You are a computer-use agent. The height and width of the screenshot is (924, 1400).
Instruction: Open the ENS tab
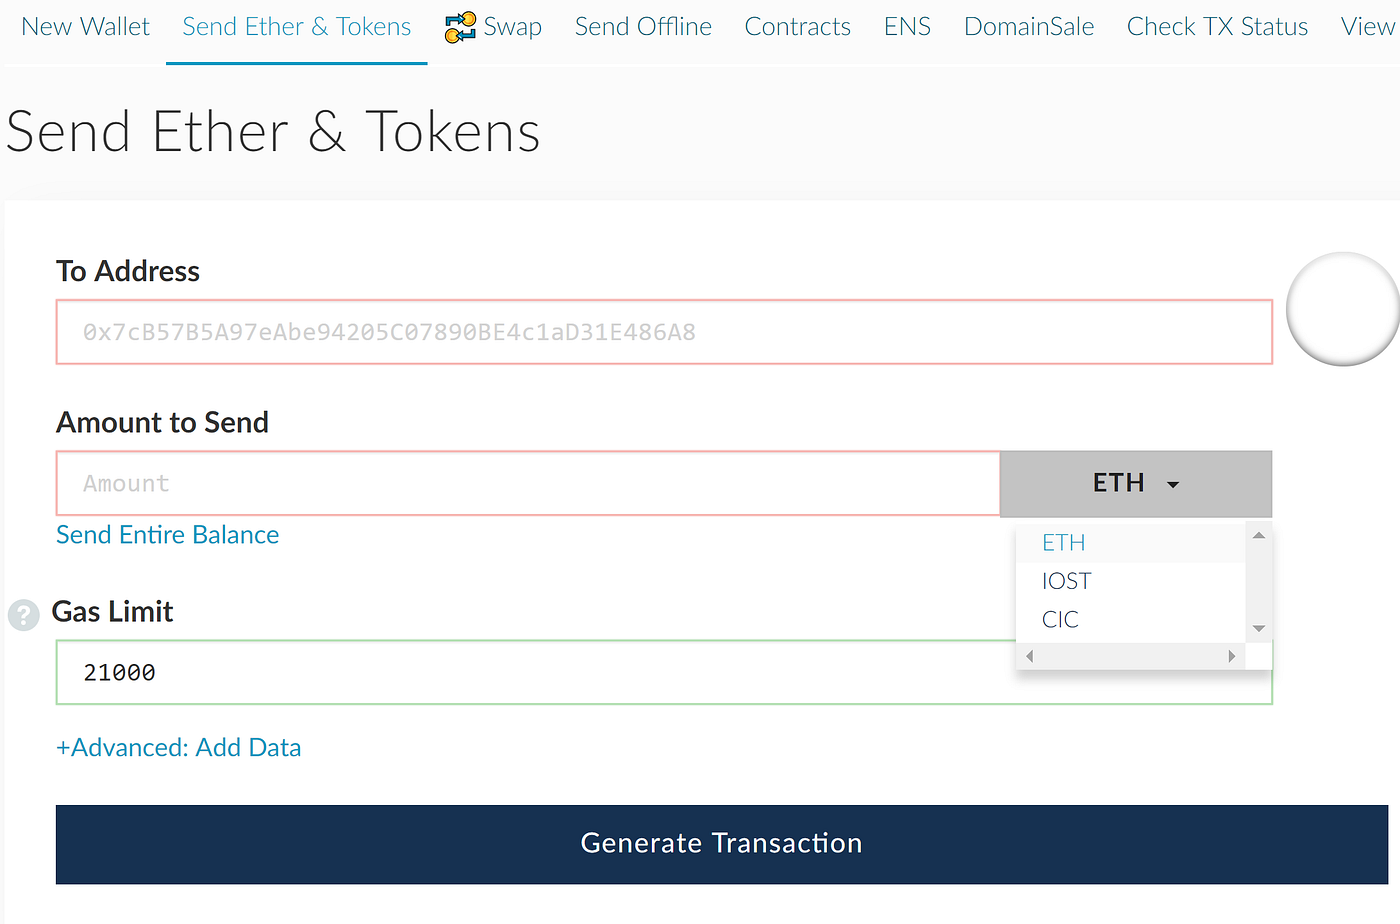tap(907, 27)
